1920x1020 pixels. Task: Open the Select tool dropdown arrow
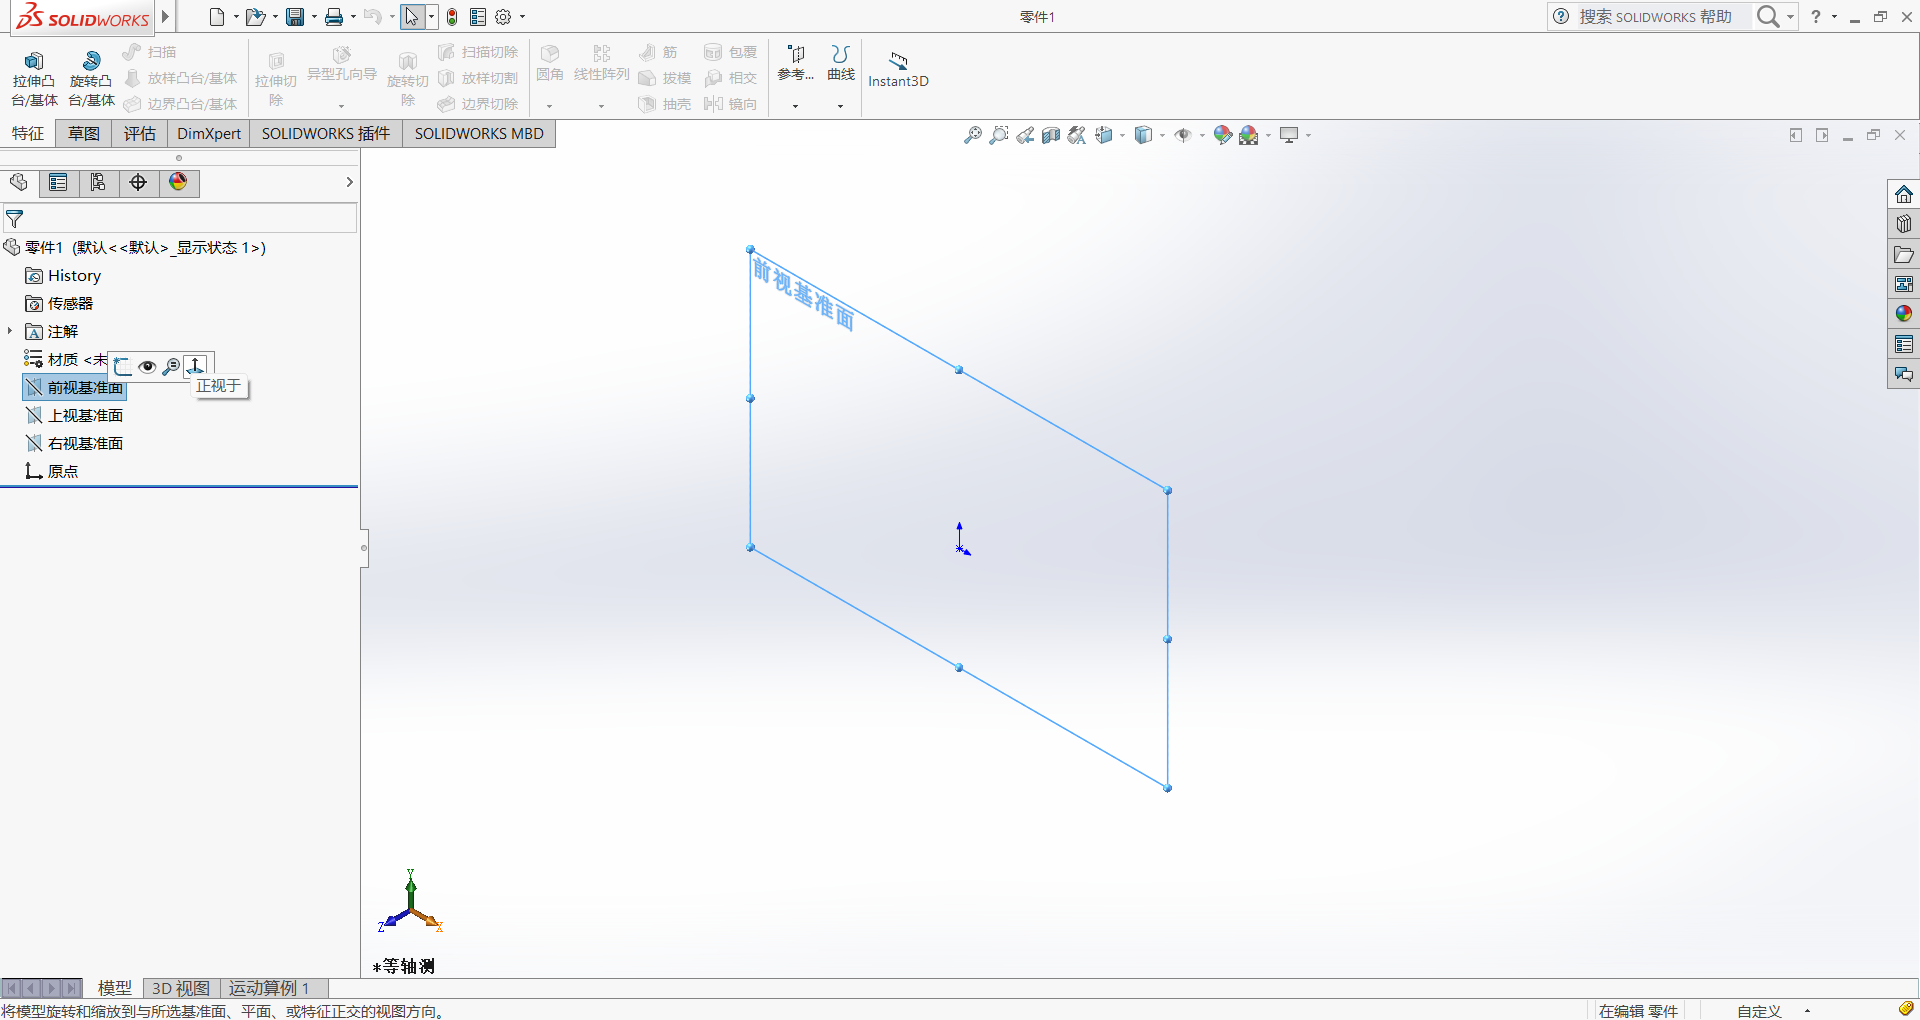(x=431, y=17)
